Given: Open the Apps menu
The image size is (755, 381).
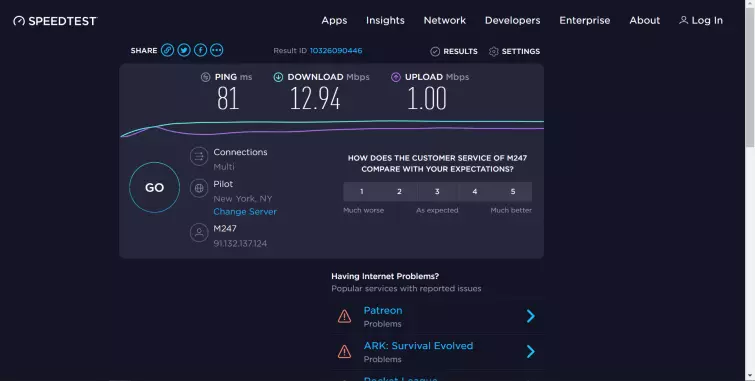Looking at the screenshot, I should pos(334,20).
